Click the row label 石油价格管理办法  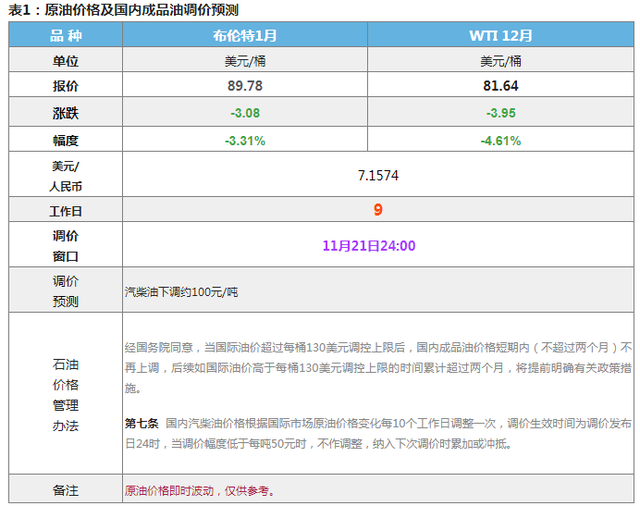[65, 395]
